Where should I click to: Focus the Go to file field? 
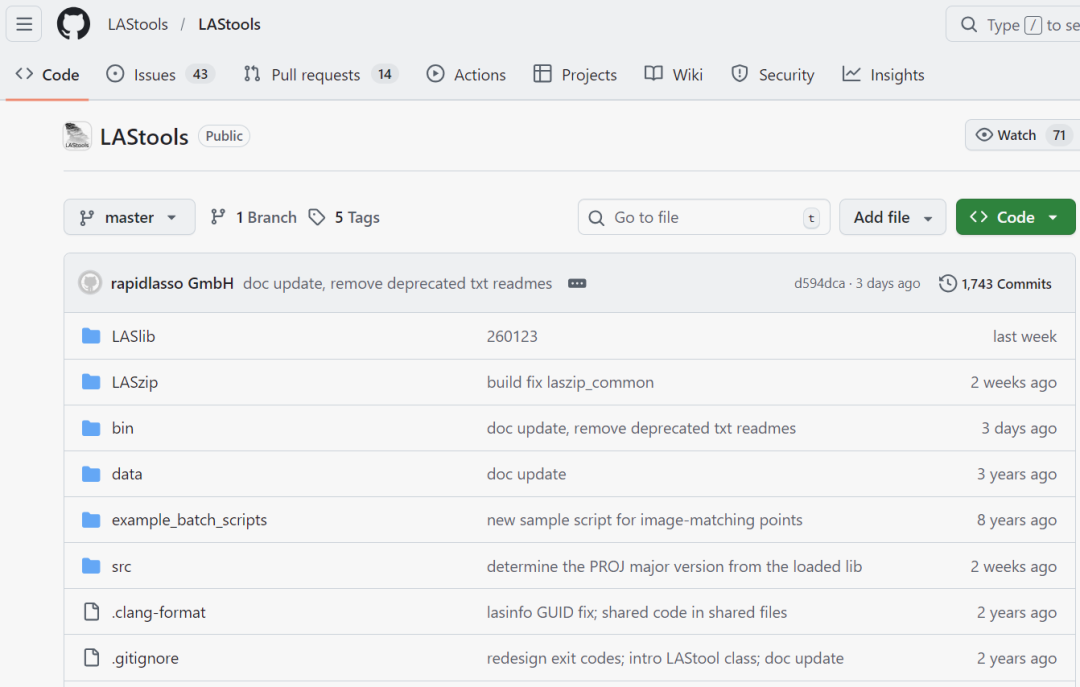(704, 217)
